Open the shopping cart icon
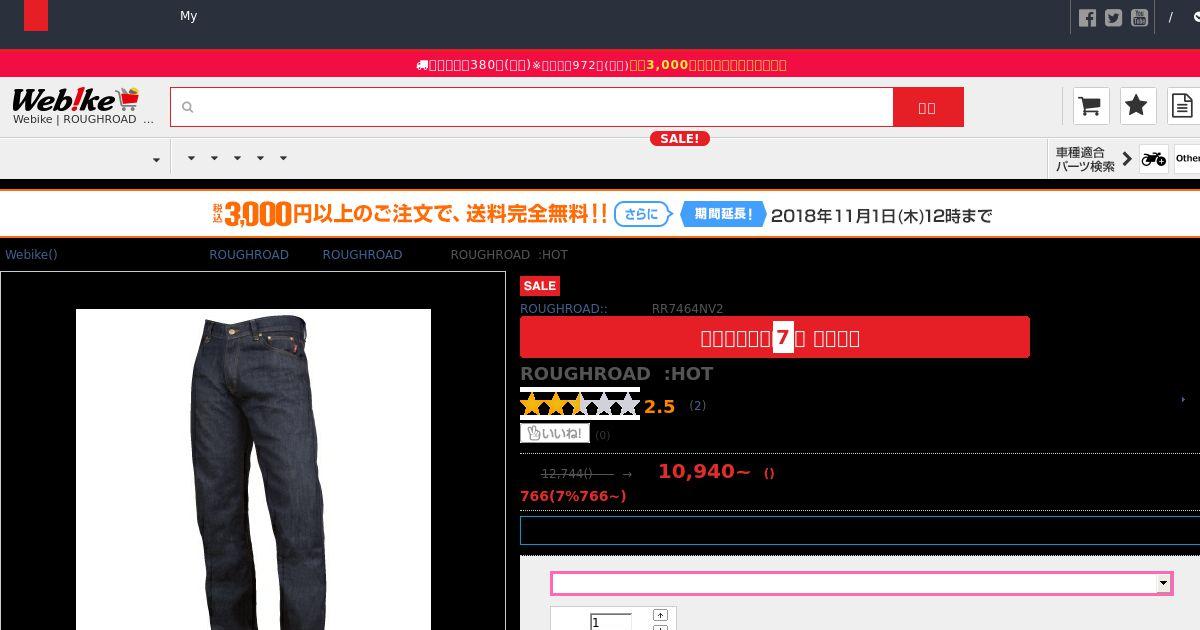Viewport: 1200px width, 630px height. click(x=1090, y=106)
